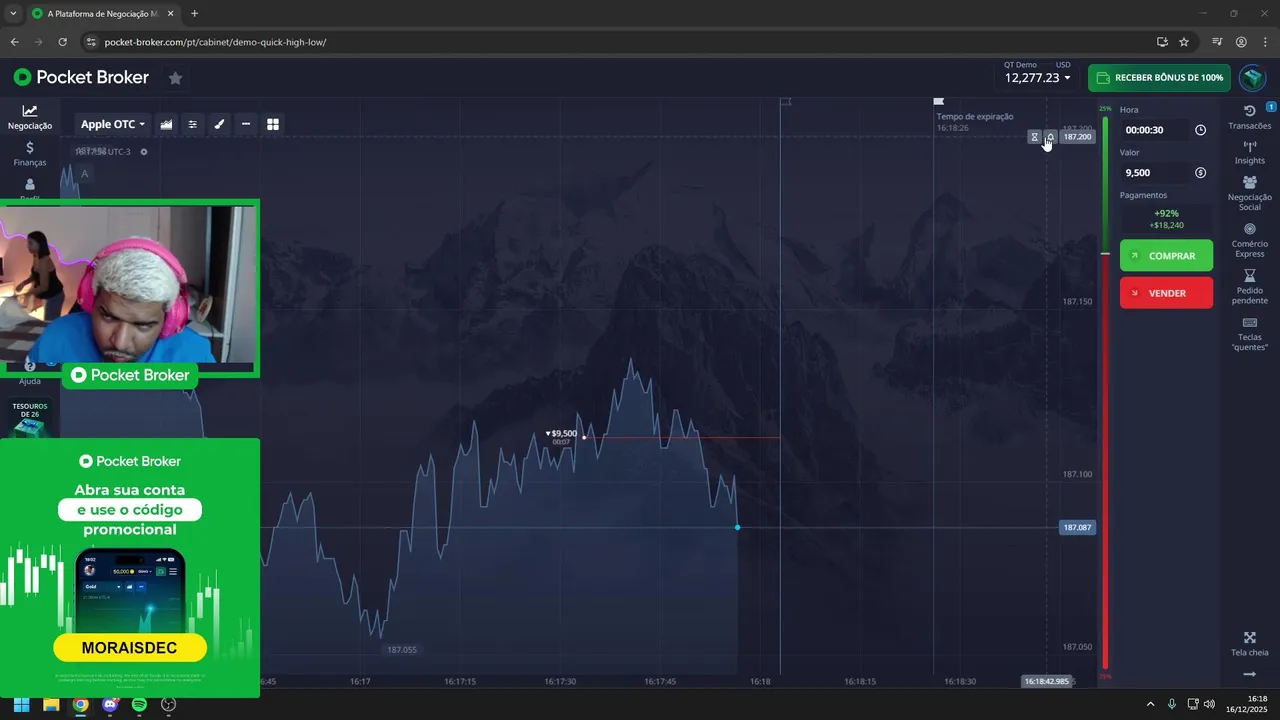Open the Finanças sidebar section
Screen dimensions: 1280x720
30,153
